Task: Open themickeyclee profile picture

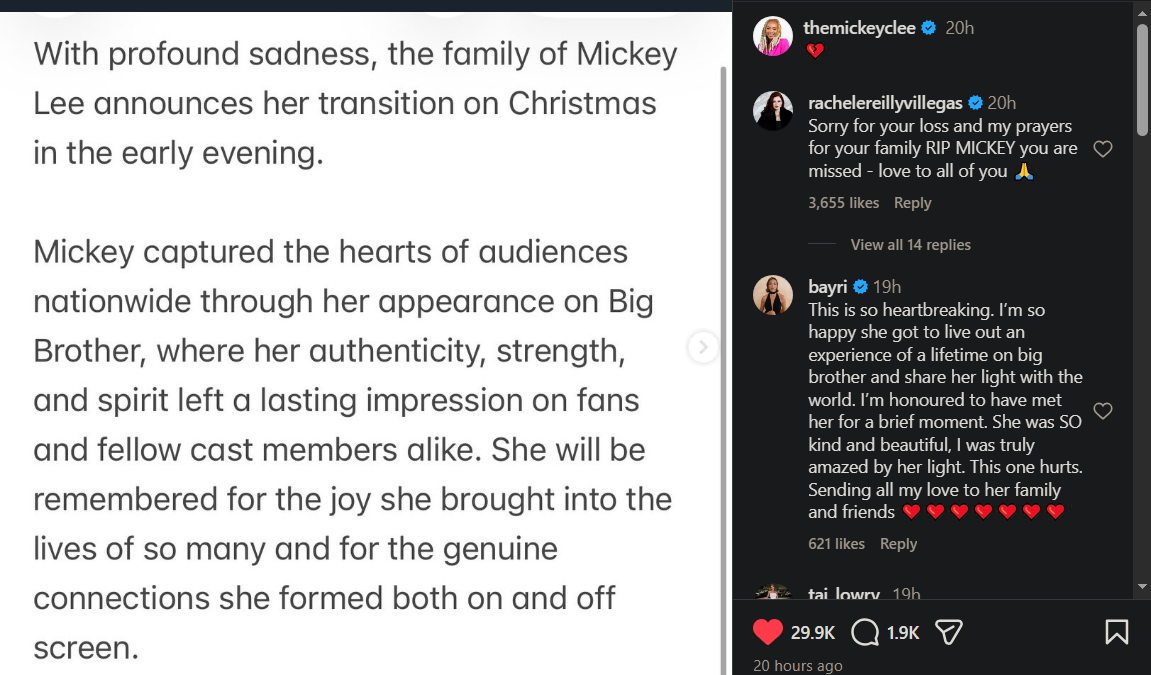Action: (773, 36)
